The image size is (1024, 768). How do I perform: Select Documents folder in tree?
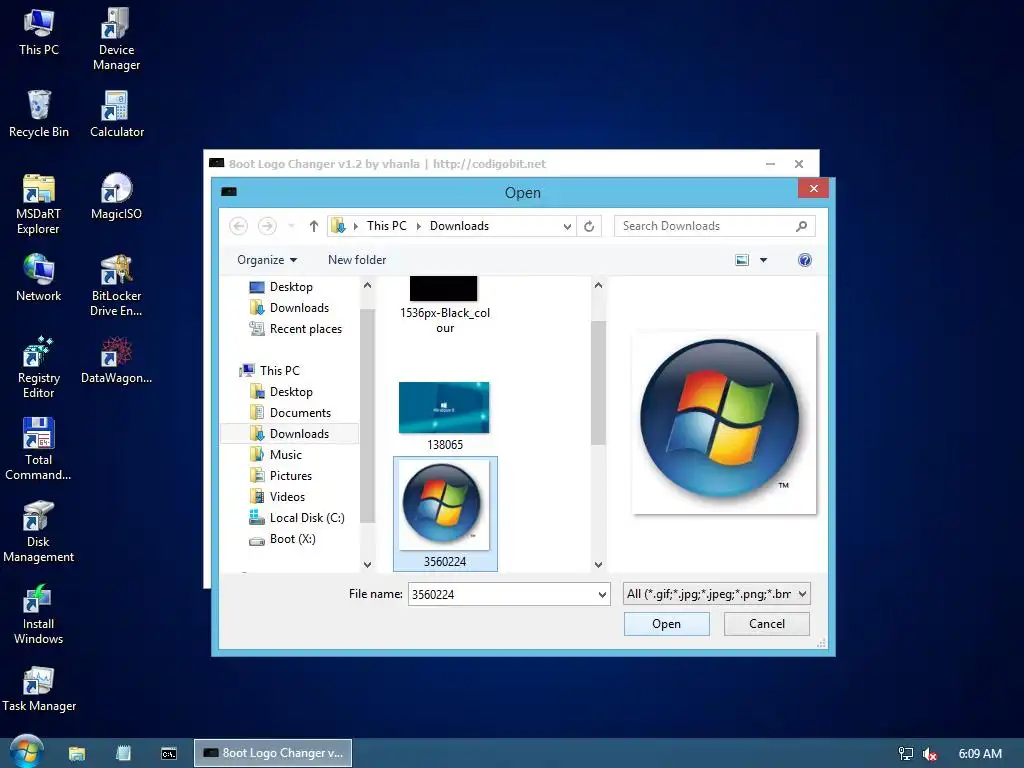coord(291,413)
